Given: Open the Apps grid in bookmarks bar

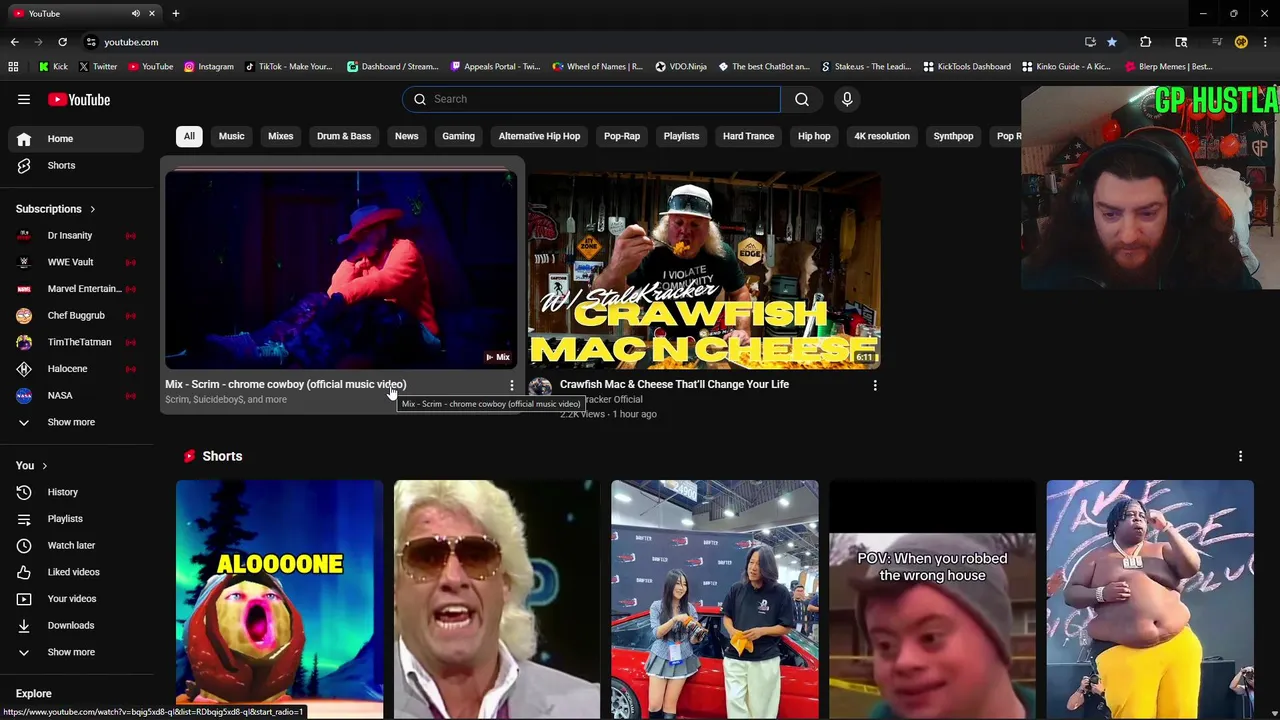Looking at the screenshot, I should click(x=13, y=67).
